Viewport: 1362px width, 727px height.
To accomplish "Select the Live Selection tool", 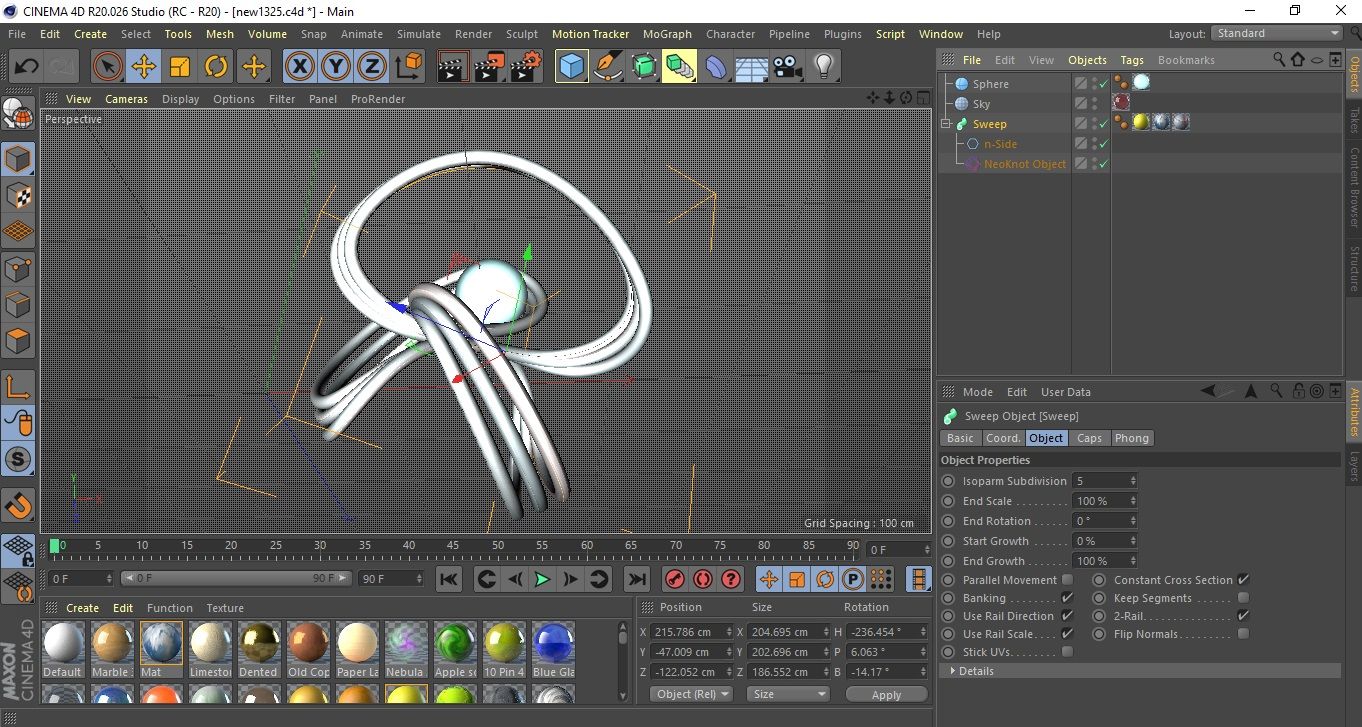I will [x=108, y=67].
